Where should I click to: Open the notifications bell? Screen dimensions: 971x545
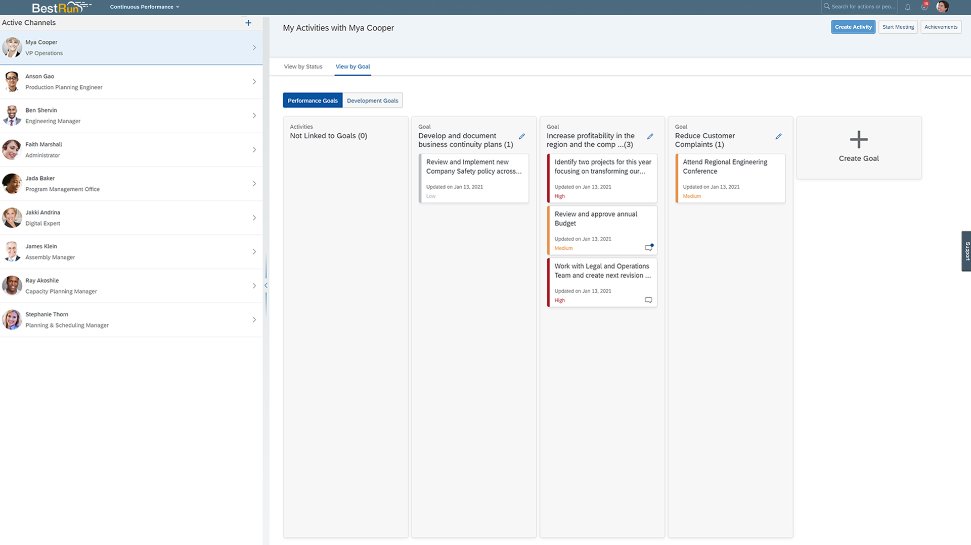(x=908, y=7)
